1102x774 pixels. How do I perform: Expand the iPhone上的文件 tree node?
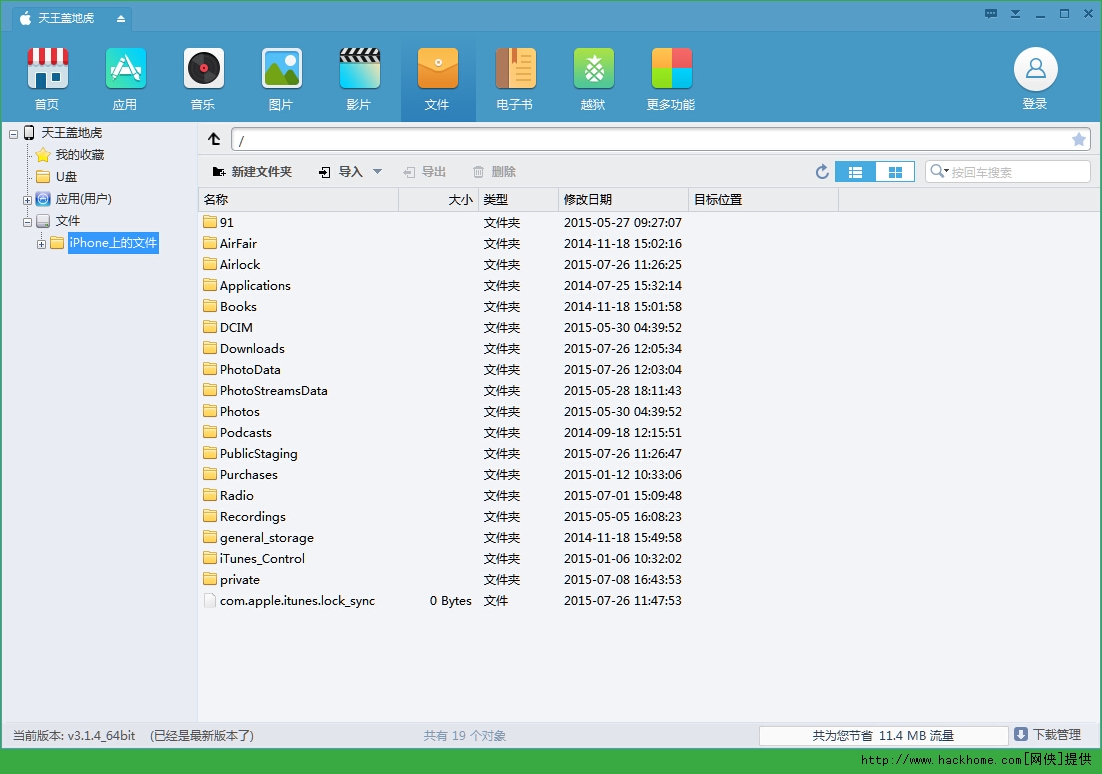pos(41,243)
